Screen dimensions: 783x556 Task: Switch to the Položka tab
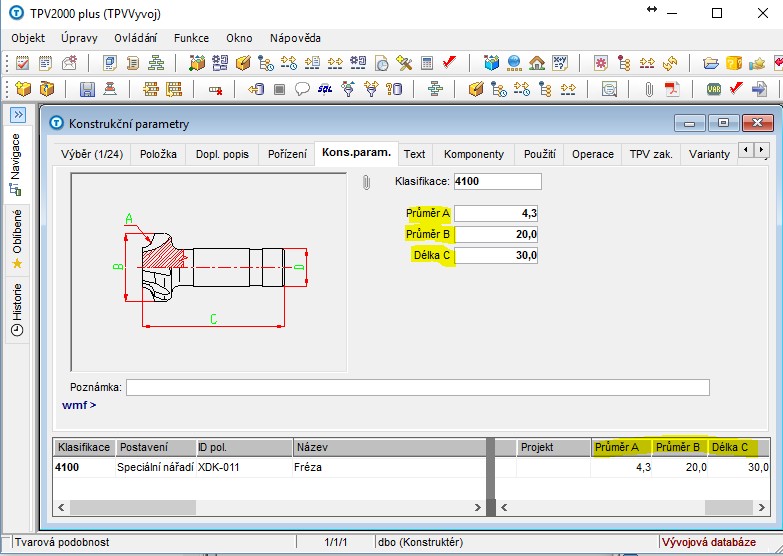tap(158, 154)
